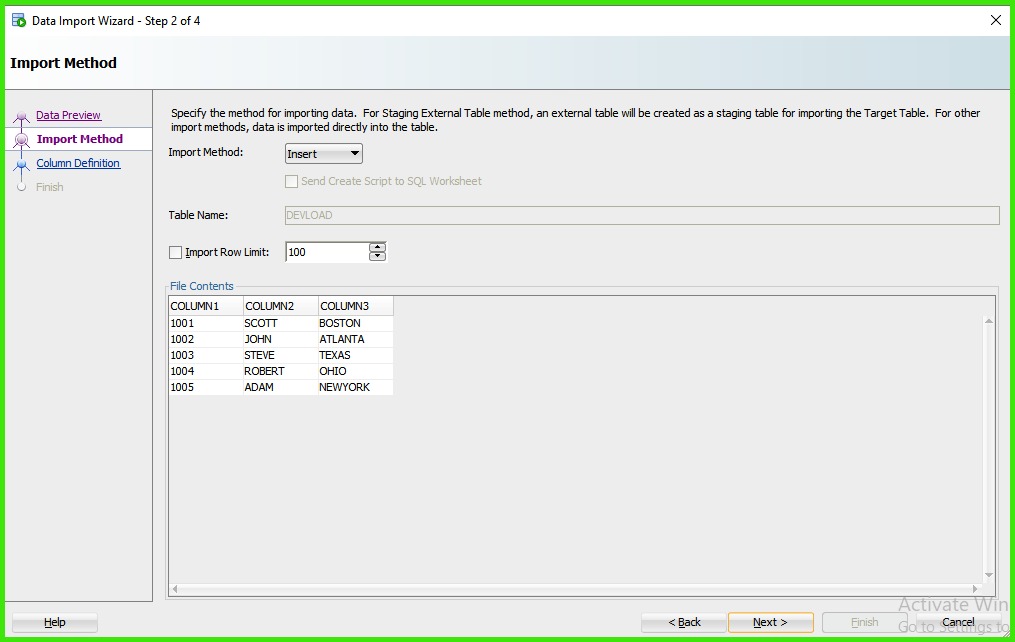Click the Help button
Viewport: 1015px width, 642px height.
(x=55, y=622)
